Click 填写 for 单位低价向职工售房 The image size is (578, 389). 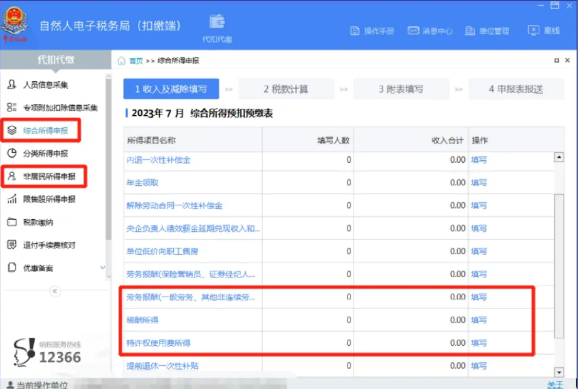point(479,251)
